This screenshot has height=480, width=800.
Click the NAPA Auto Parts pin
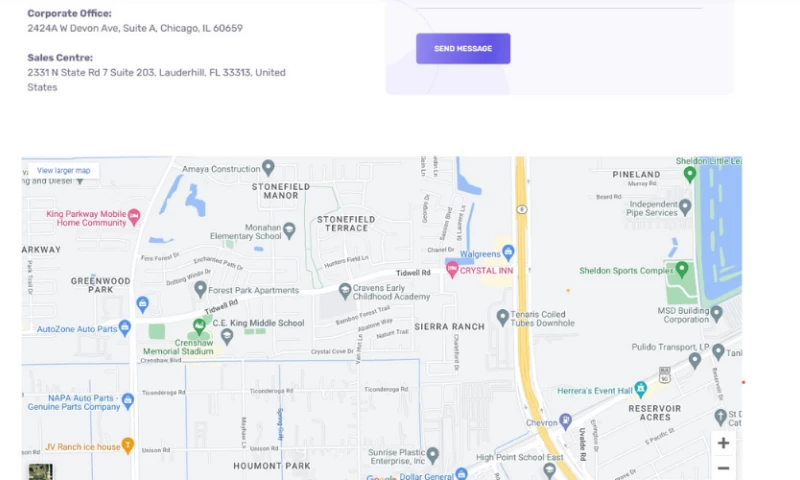coord(128,401)
